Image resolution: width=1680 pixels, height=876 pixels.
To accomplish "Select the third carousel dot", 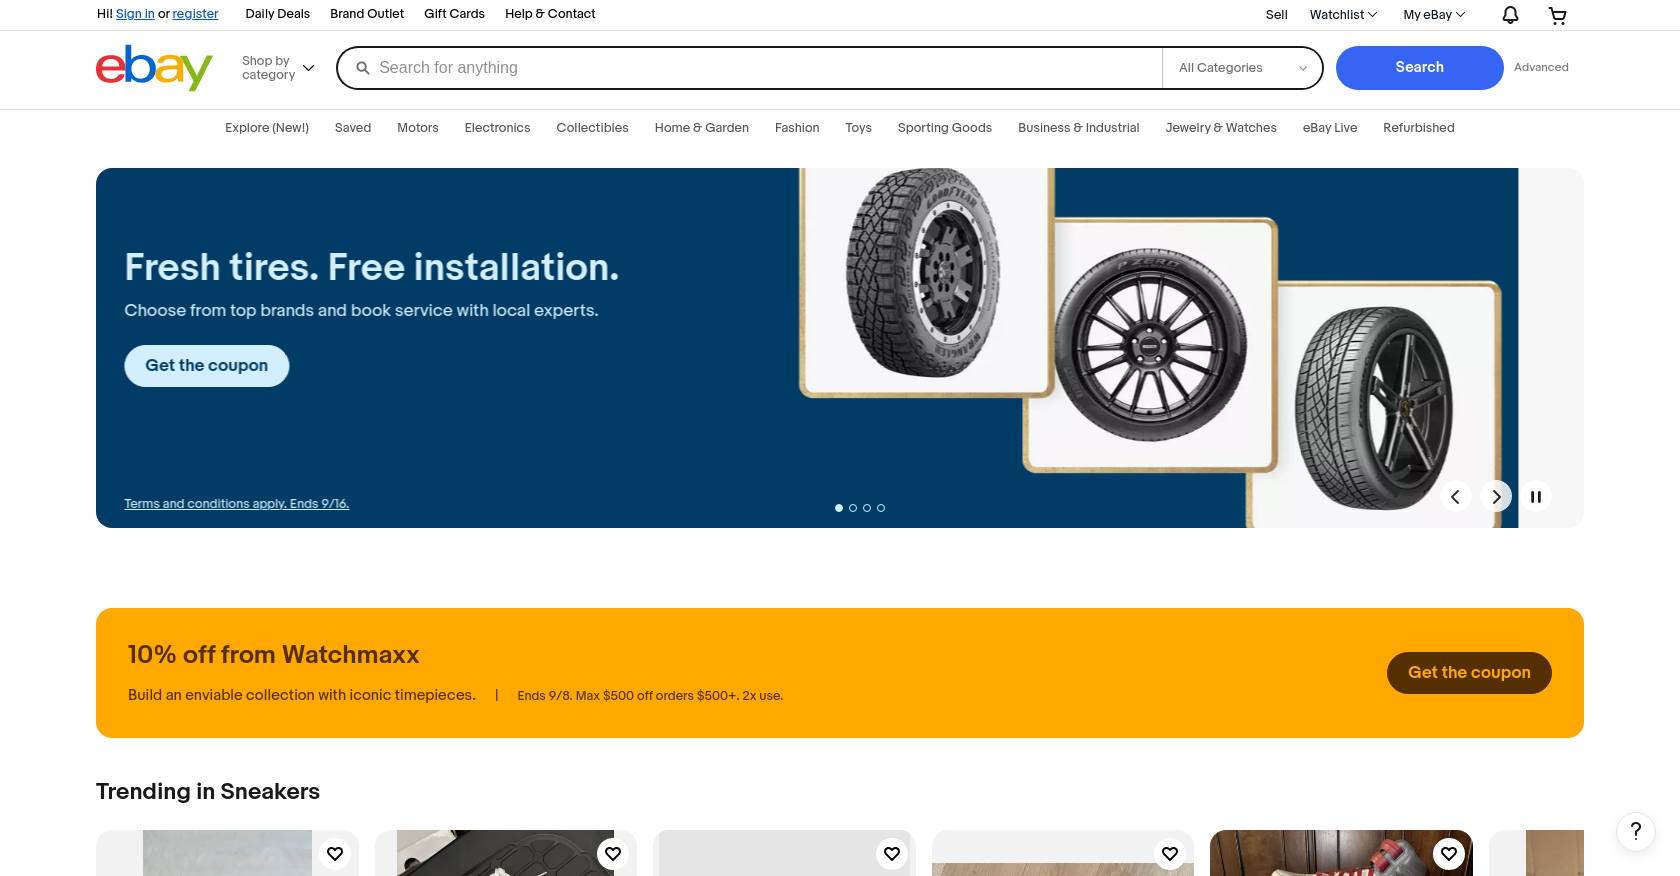I will 867,508.
